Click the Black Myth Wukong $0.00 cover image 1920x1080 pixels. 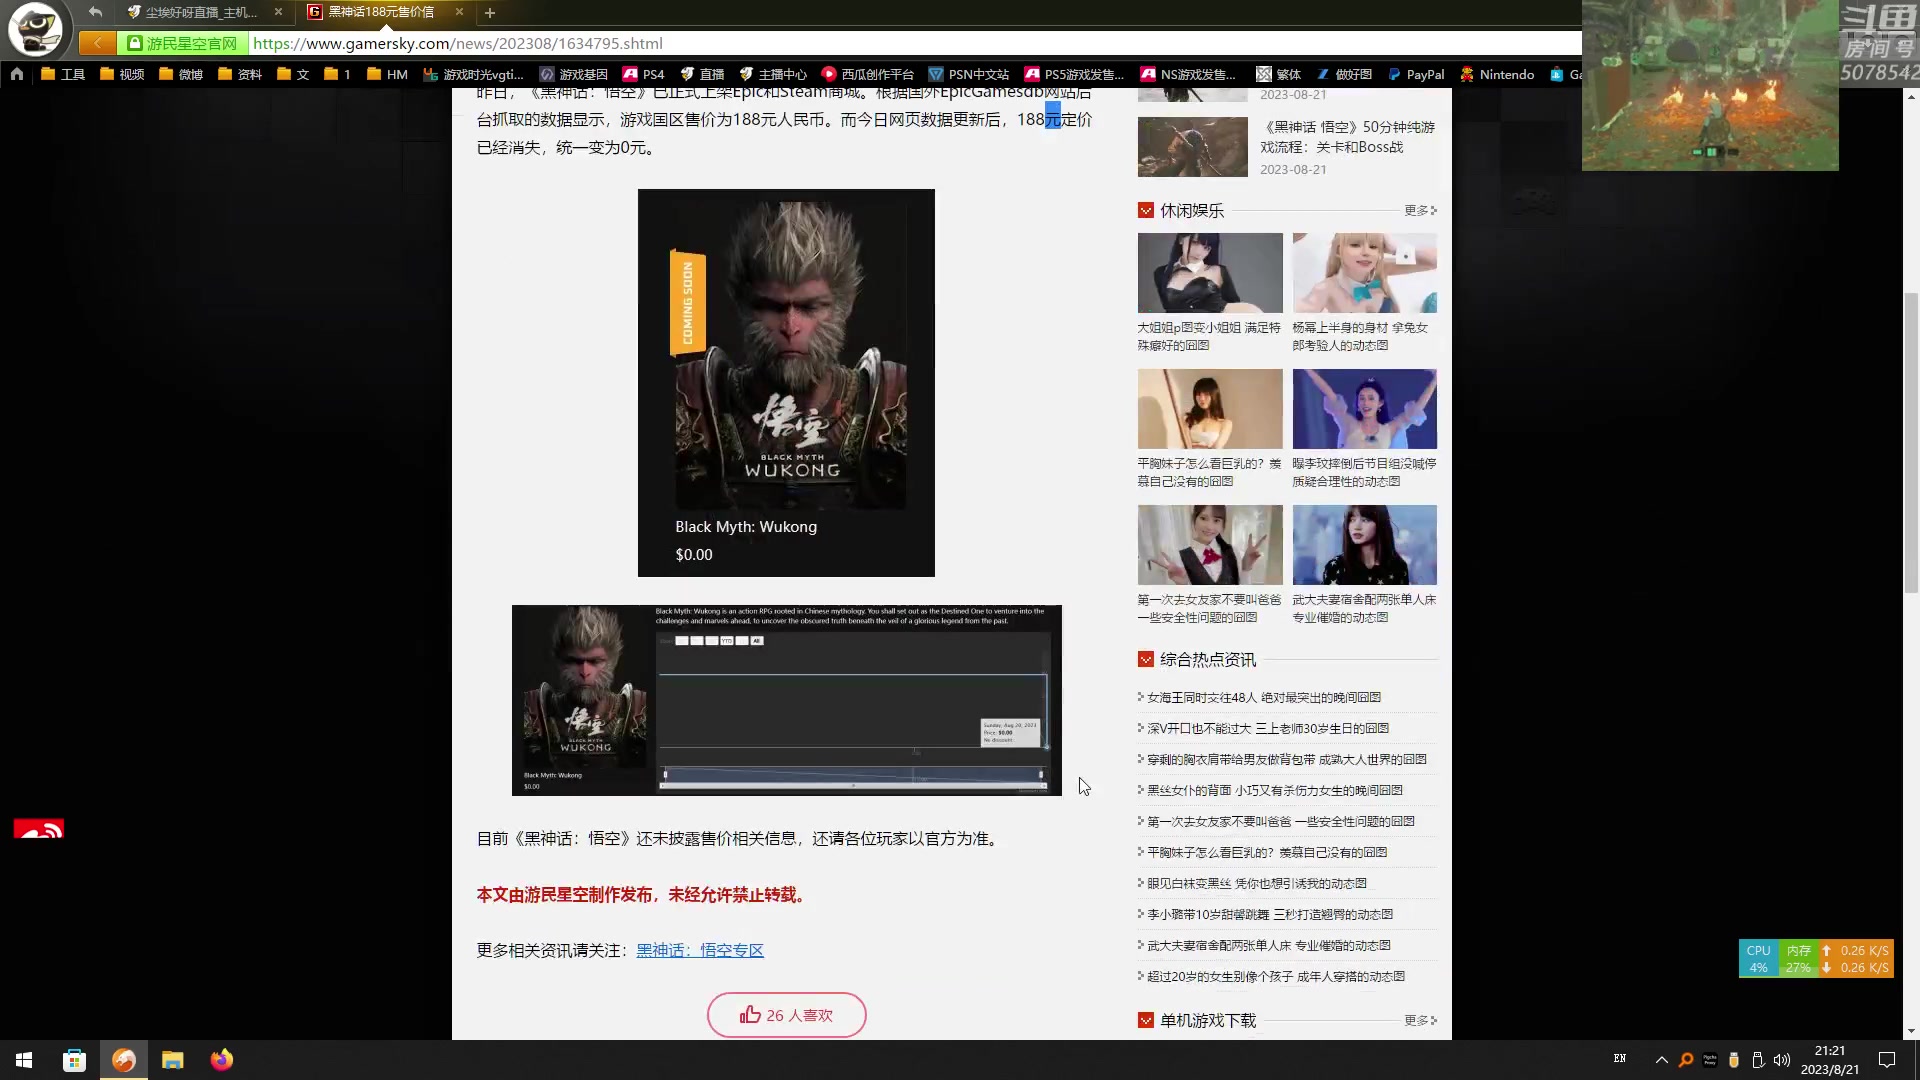tap(786, 382)
